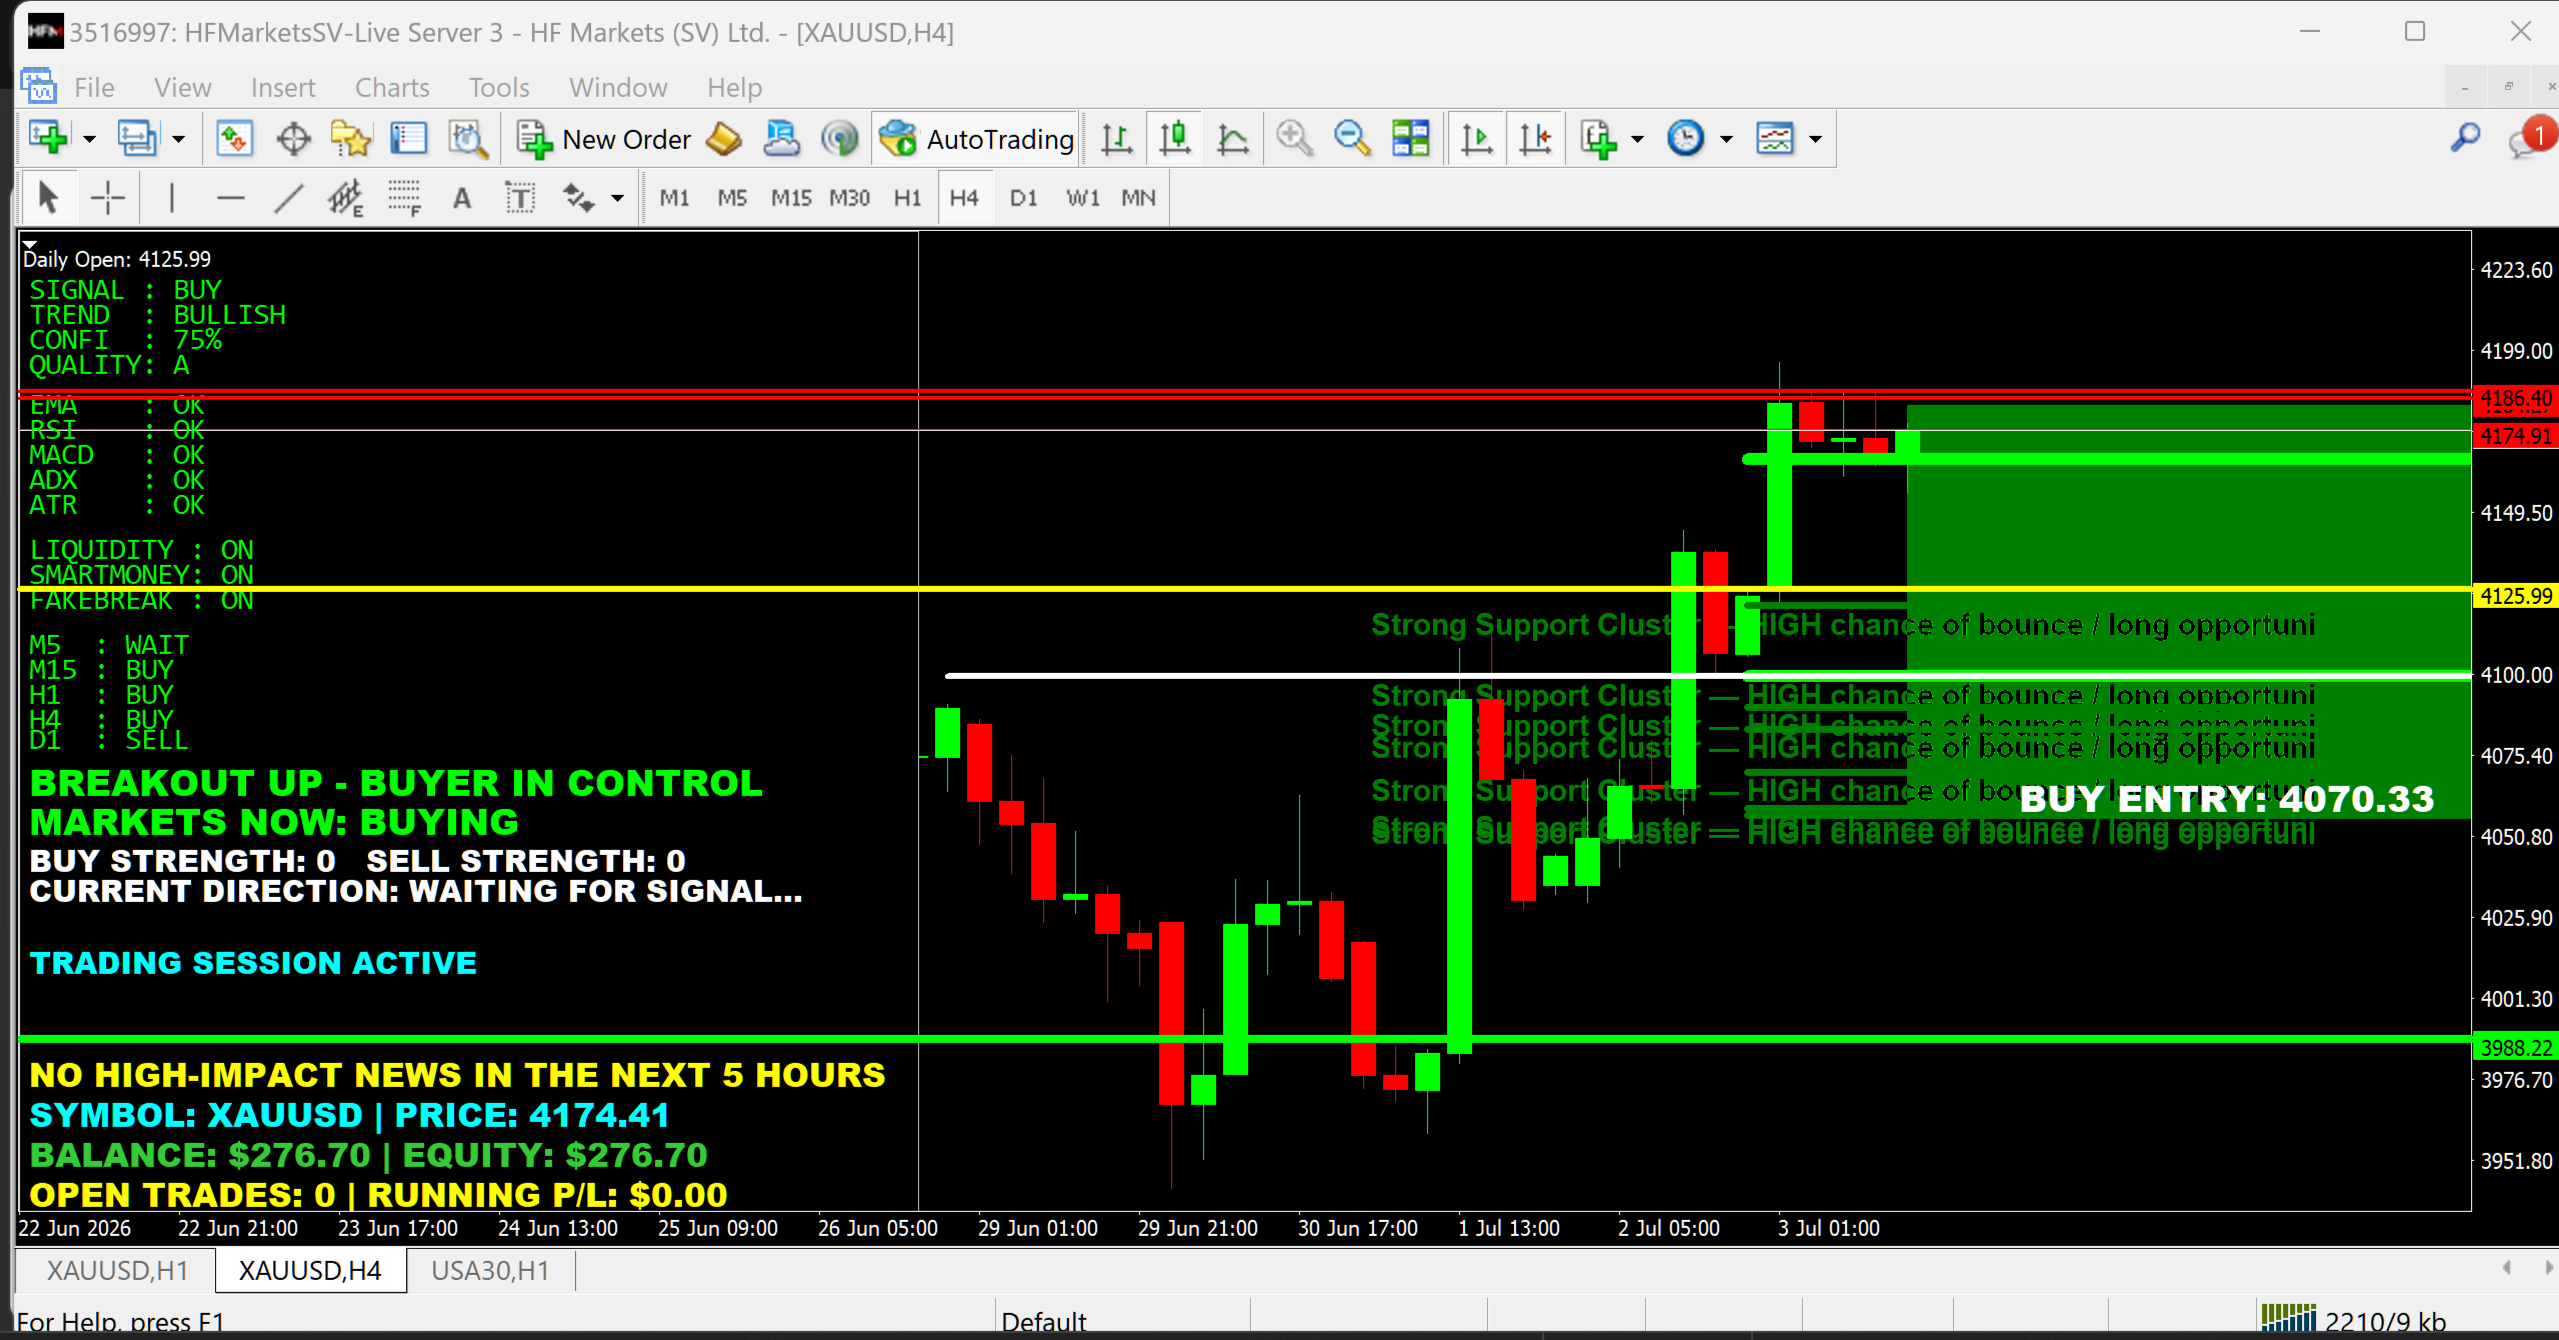Click the Default profile status text
The width and height of the screenshot is (2559, 1340).
(1043, 1321)
